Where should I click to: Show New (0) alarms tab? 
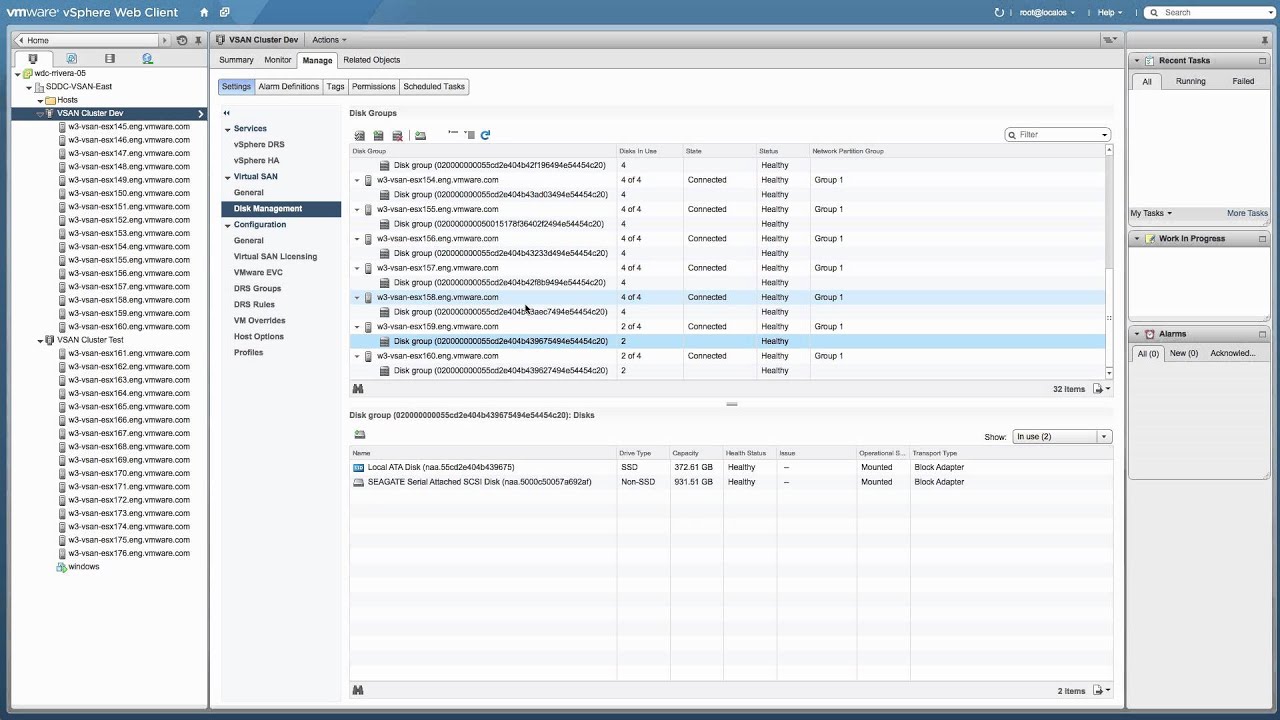pyautogui.click(x=1183, y=353)
